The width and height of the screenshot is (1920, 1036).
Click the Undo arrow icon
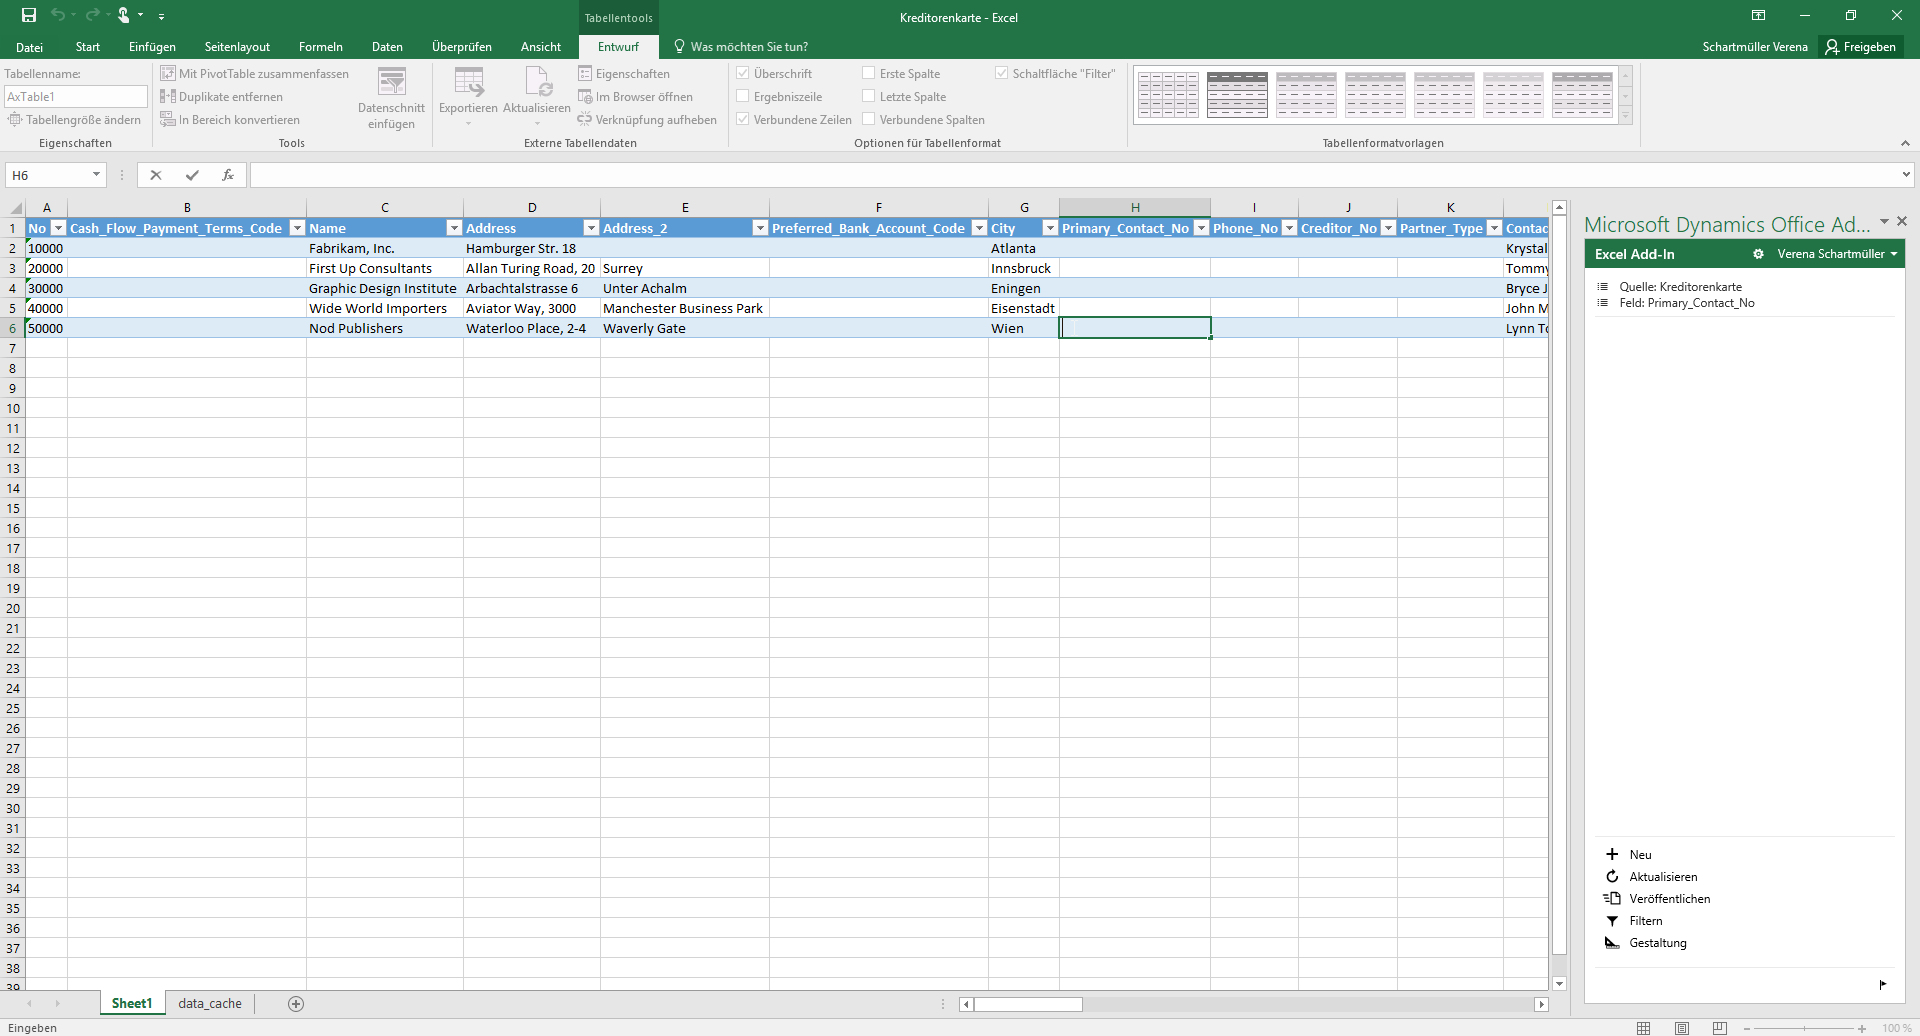coord(58,15)
